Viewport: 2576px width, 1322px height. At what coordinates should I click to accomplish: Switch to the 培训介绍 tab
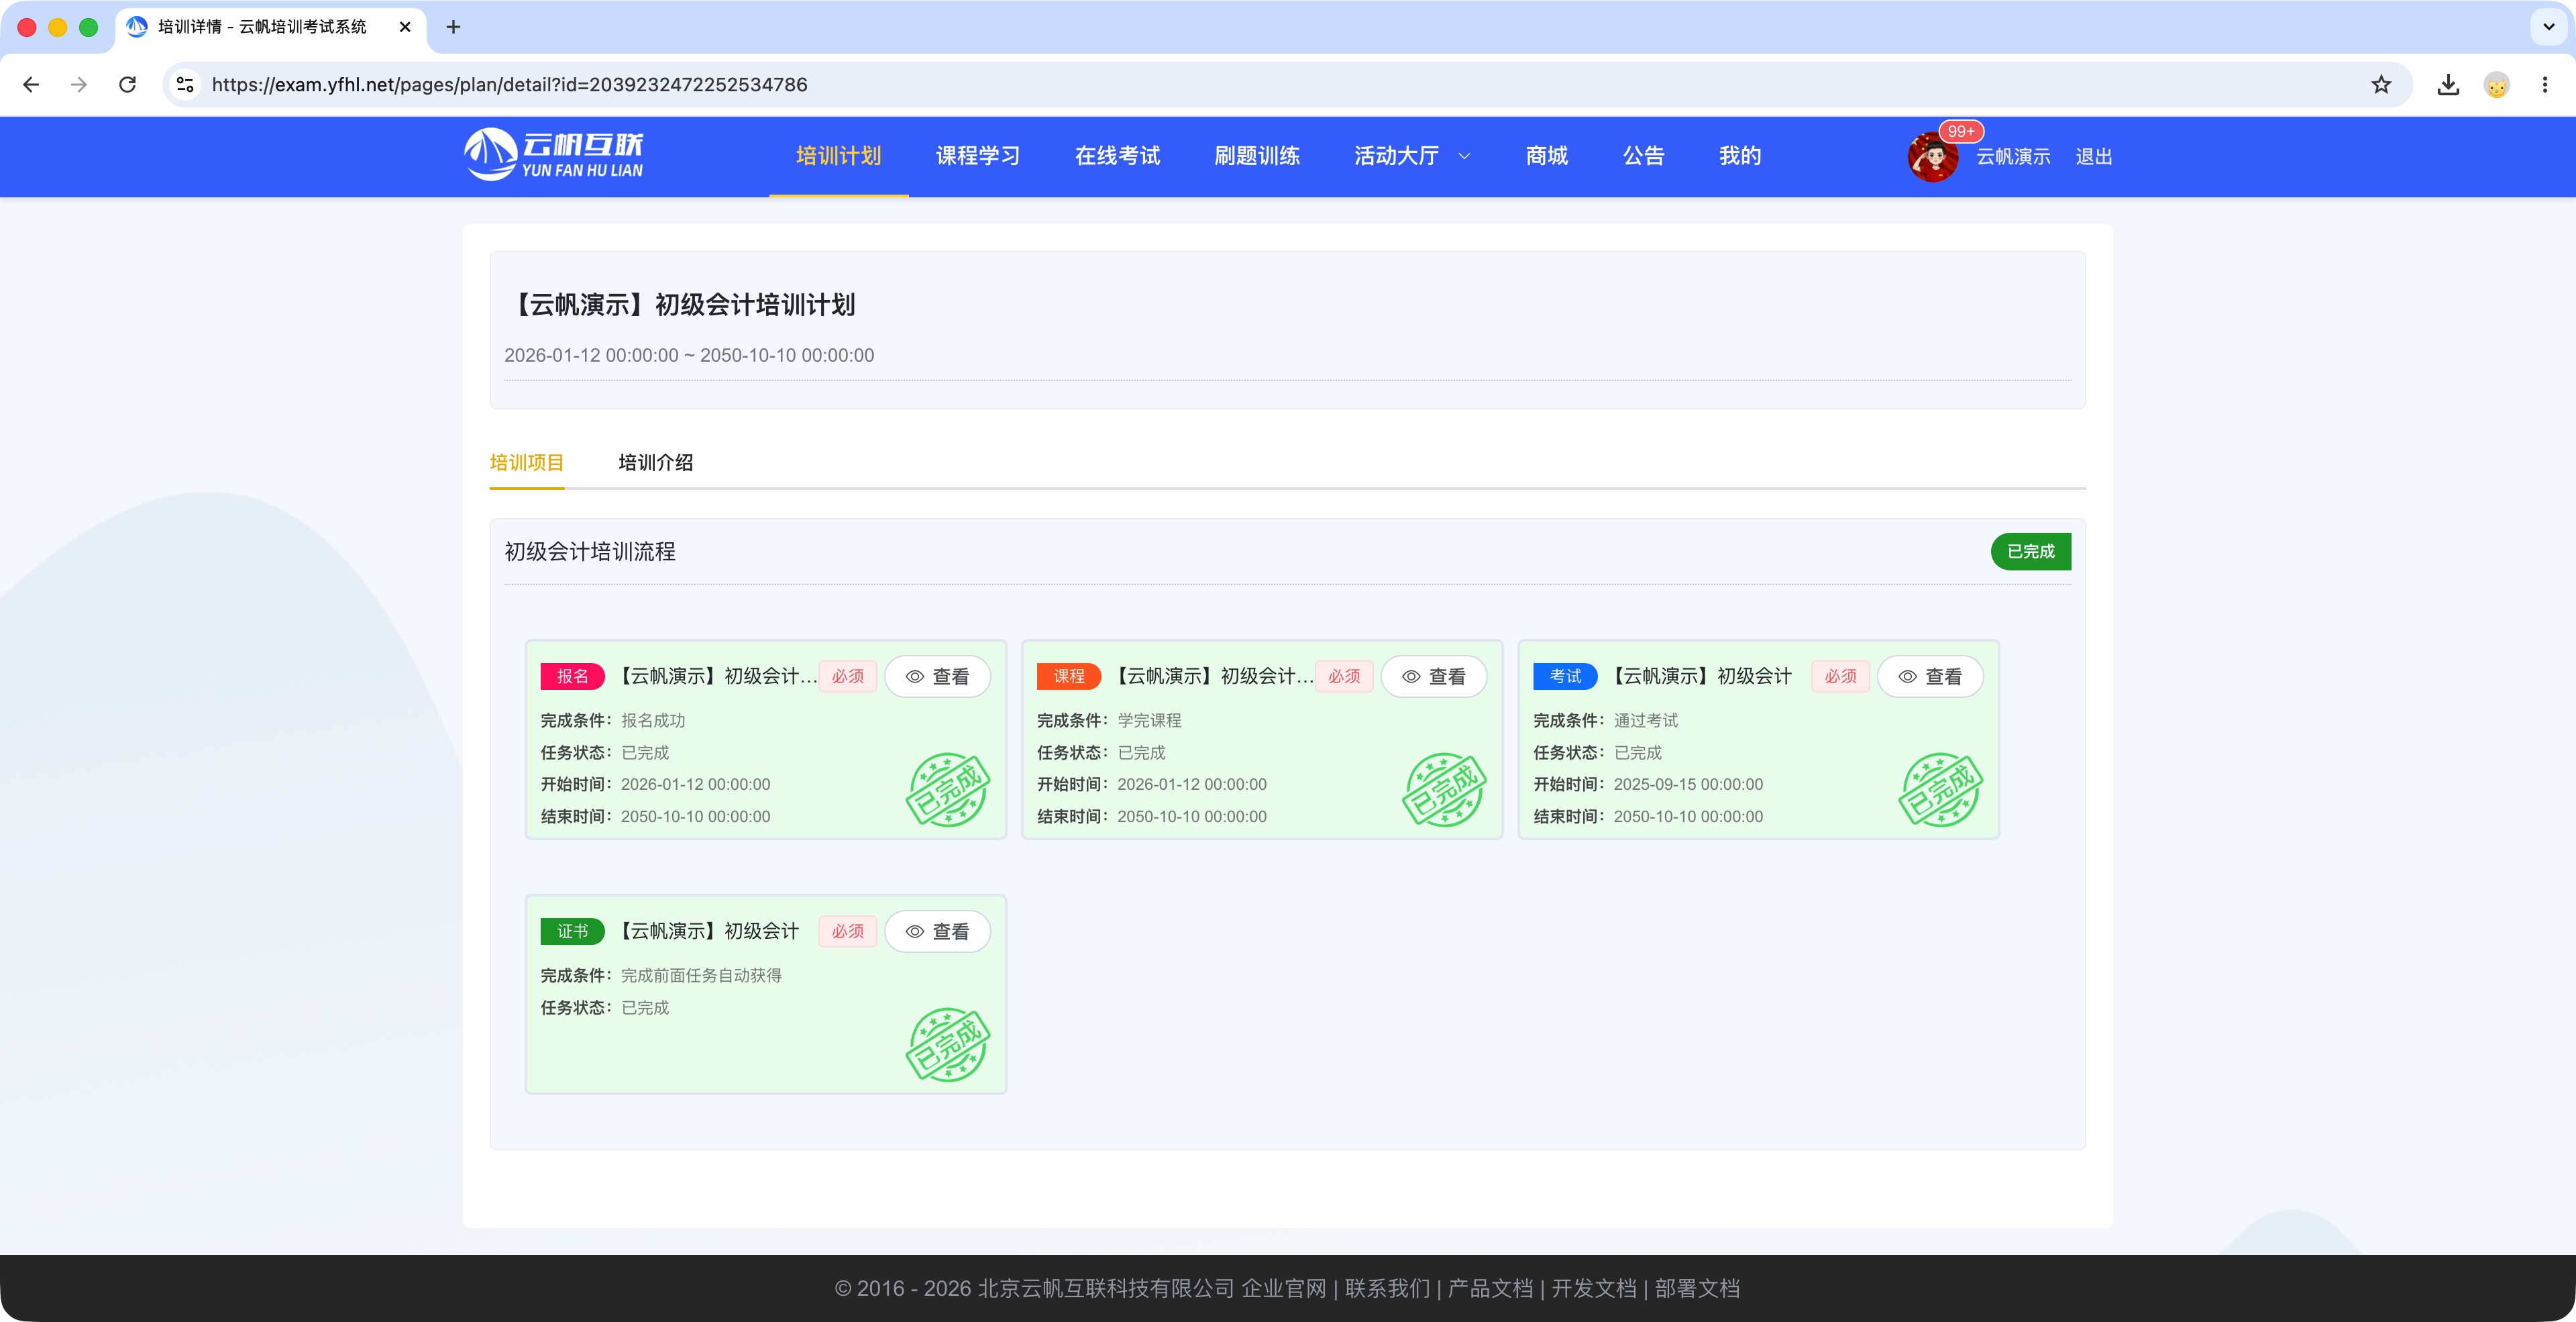[x=655, y=462]
